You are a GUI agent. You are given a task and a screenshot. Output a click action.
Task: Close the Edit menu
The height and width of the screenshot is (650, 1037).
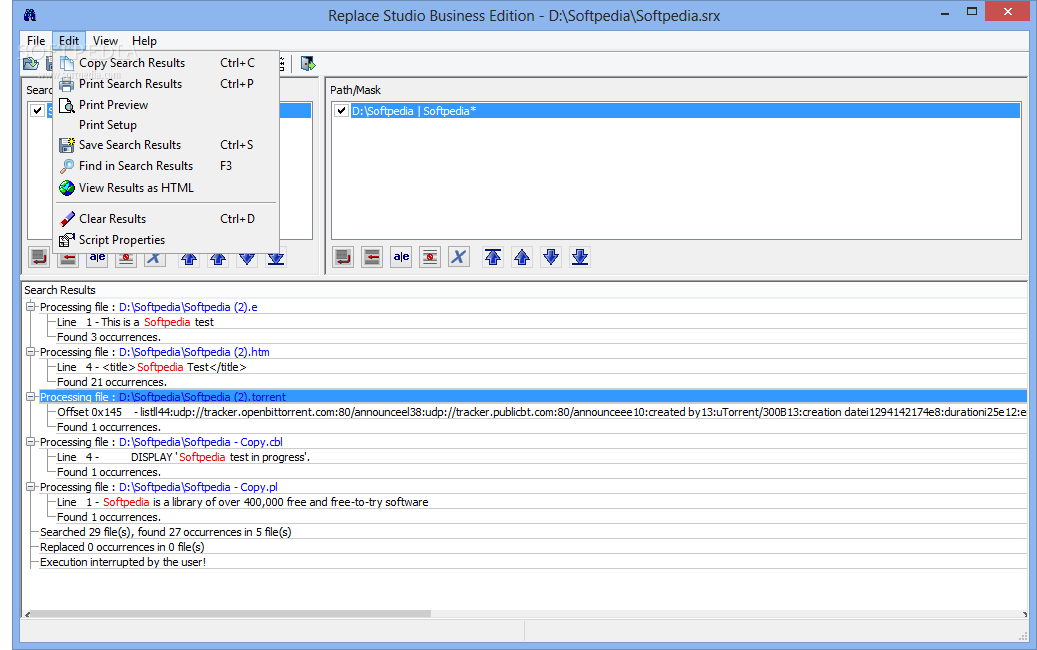pyautogui.click(x=69, y=41)
